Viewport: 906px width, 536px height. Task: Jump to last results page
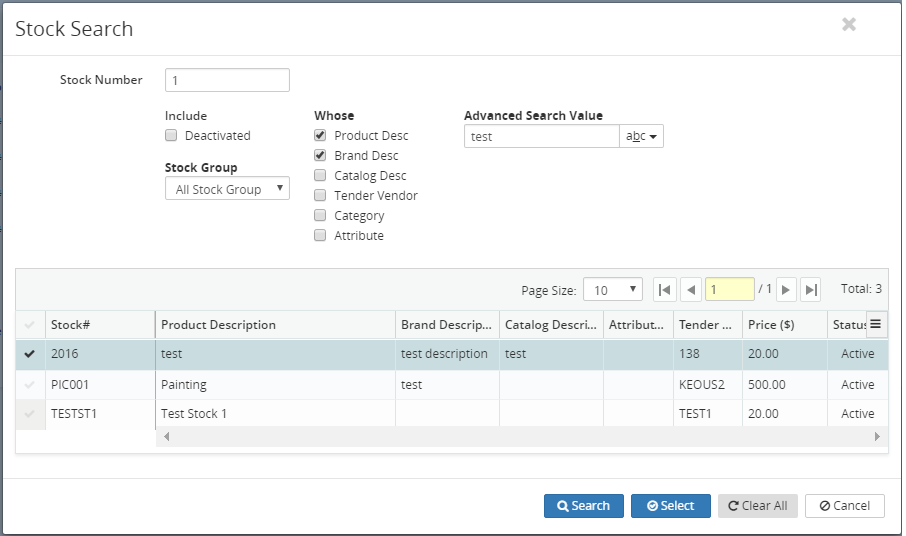(x=811, y=290)
